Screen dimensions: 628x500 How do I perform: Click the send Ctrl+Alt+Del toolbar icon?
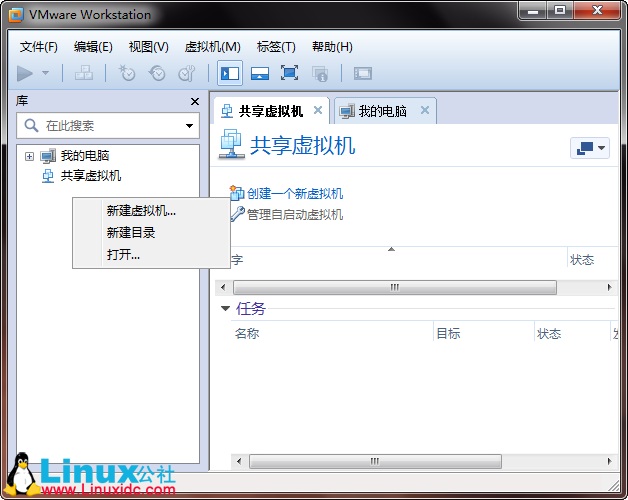click(x=84, y=73)
